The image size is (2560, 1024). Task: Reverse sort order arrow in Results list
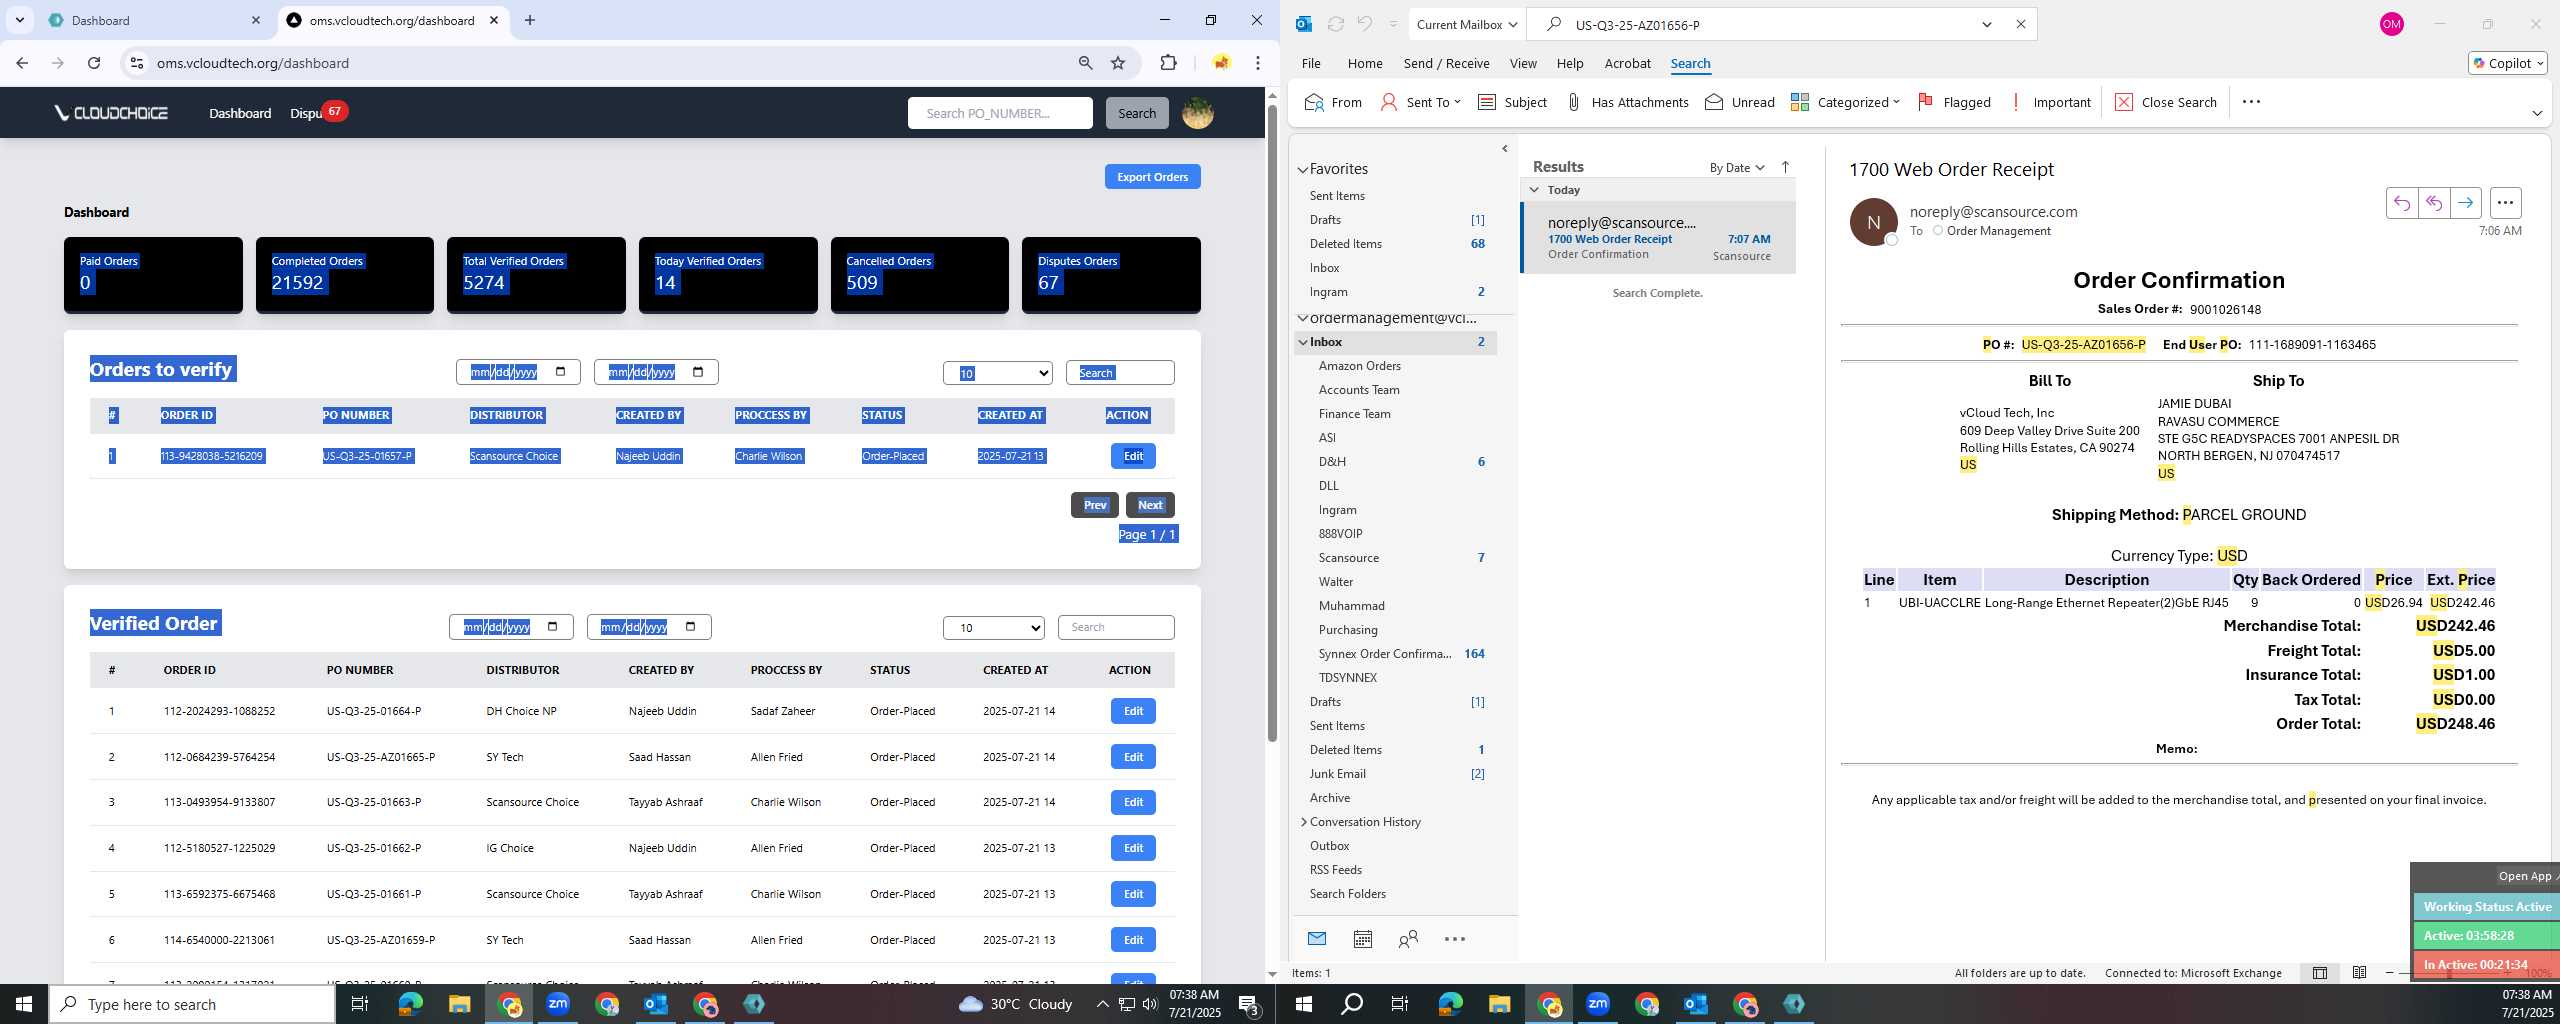[1785, 167]
